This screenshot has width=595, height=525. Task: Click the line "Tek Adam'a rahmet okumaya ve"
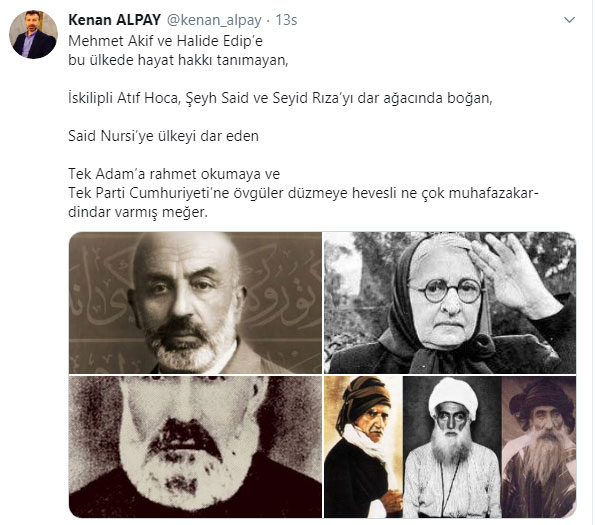[x=174, y=174]
